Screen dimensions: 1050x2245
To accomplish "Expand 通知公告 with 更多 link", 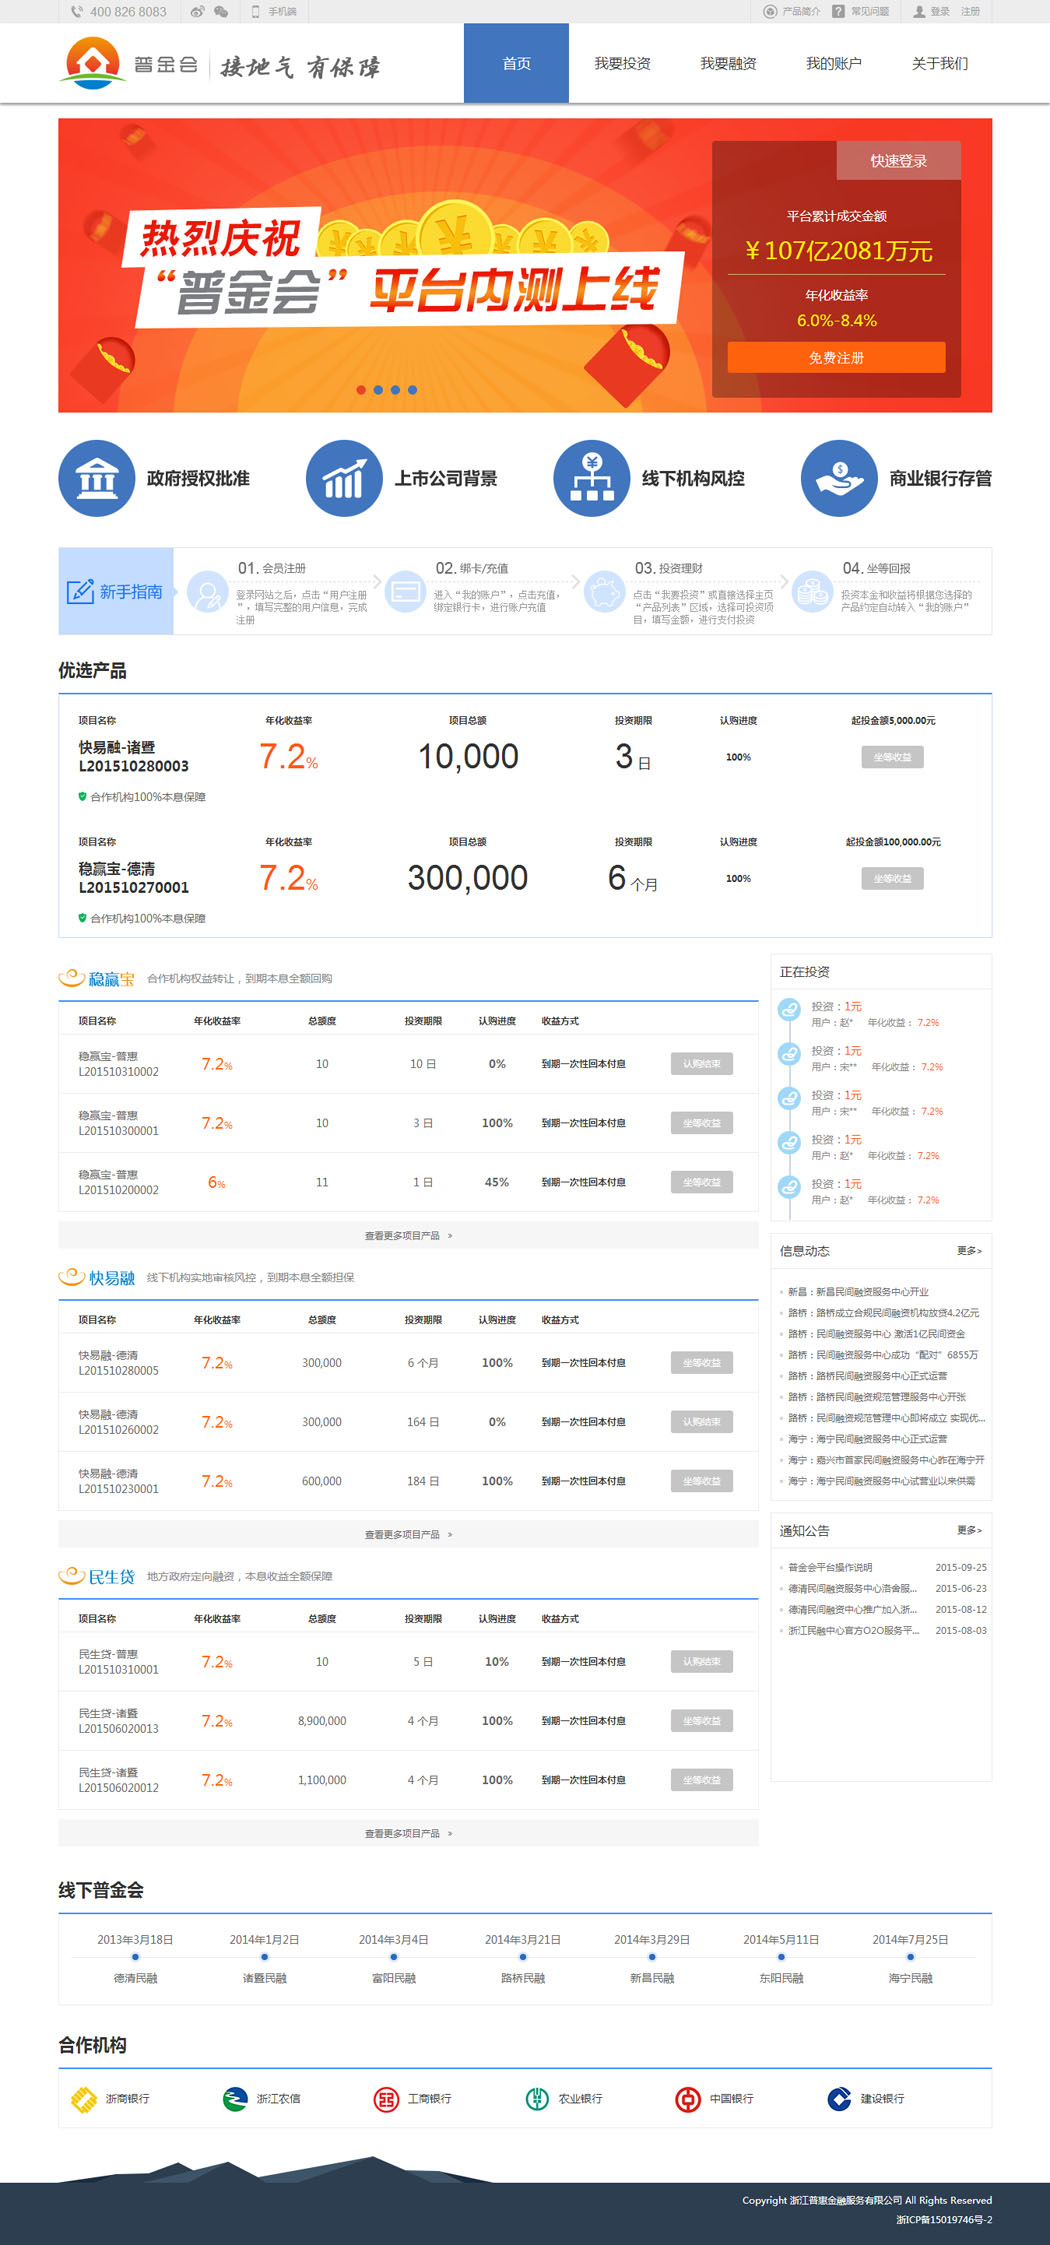I will coord(969,1531).
